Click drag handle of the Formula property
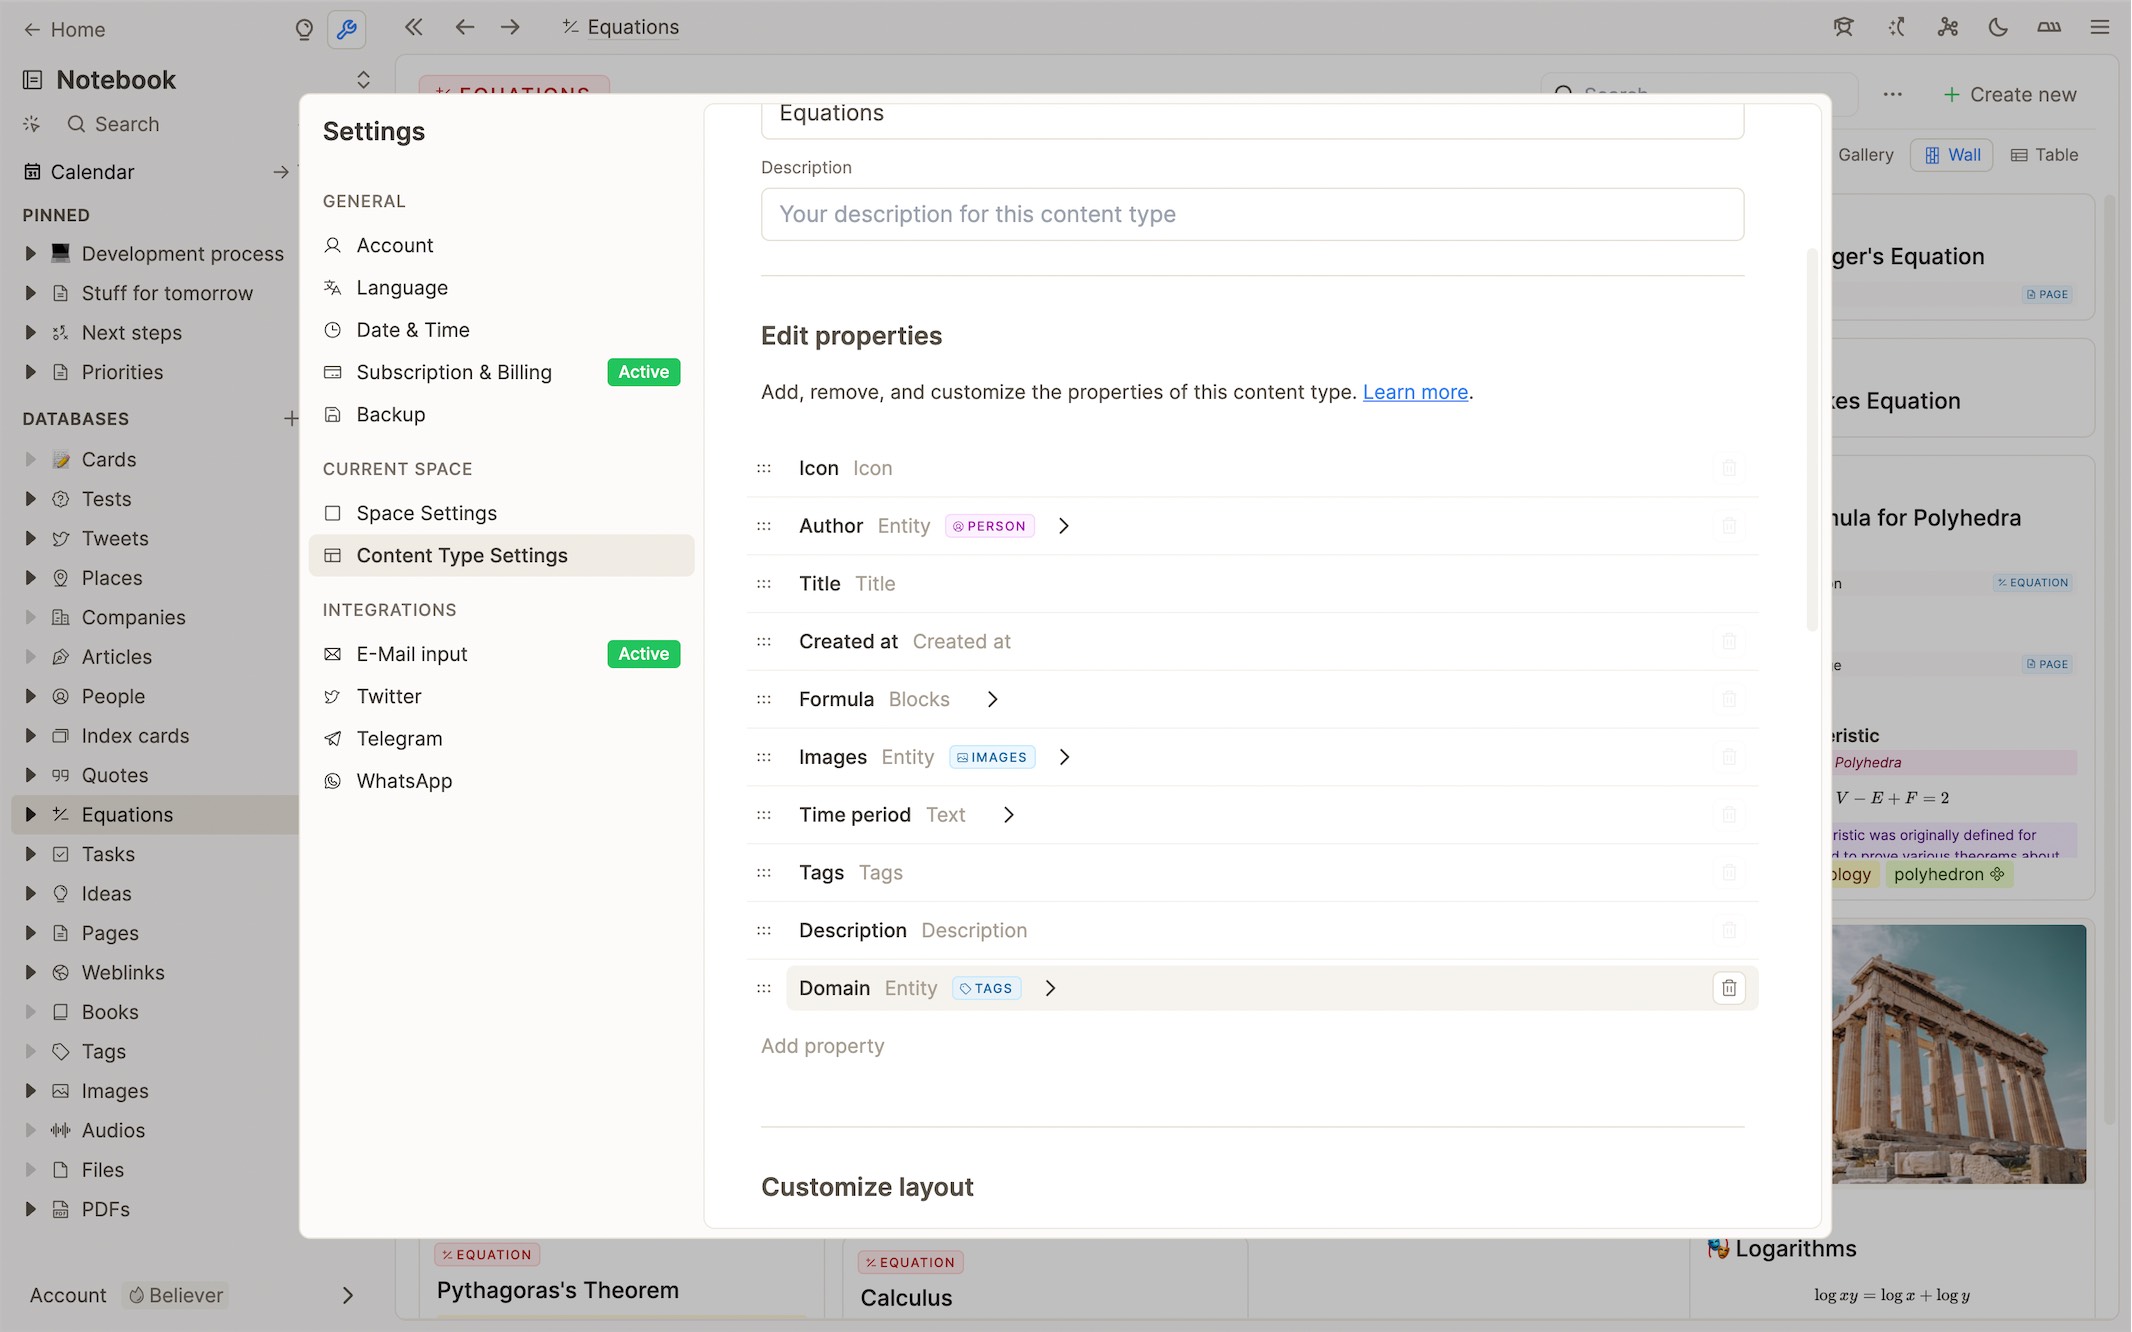The image size is (2132, 1332). tap(764, 699)
